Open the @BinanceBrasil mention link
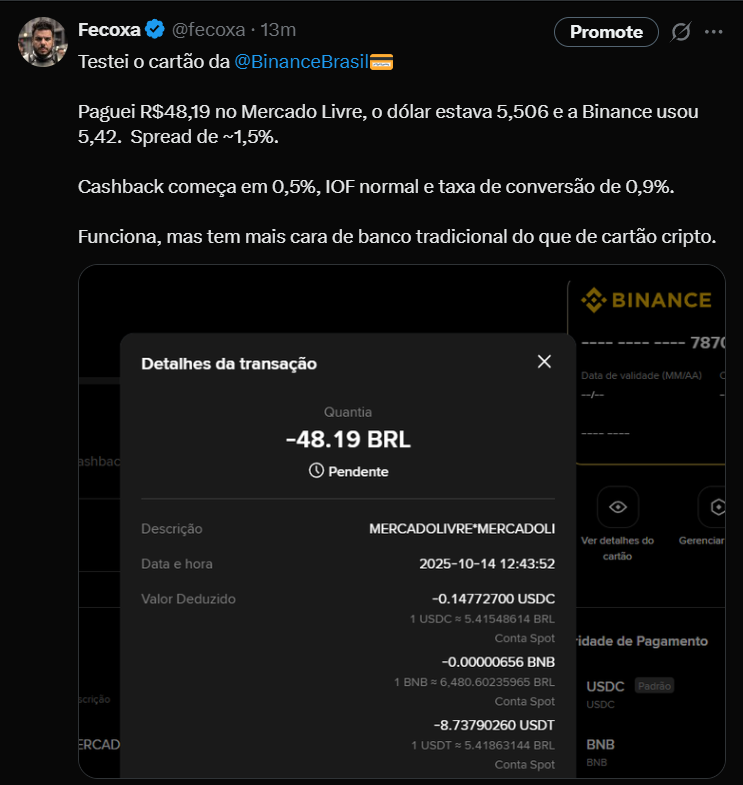 pyautogui.click(x=301, y=62)
